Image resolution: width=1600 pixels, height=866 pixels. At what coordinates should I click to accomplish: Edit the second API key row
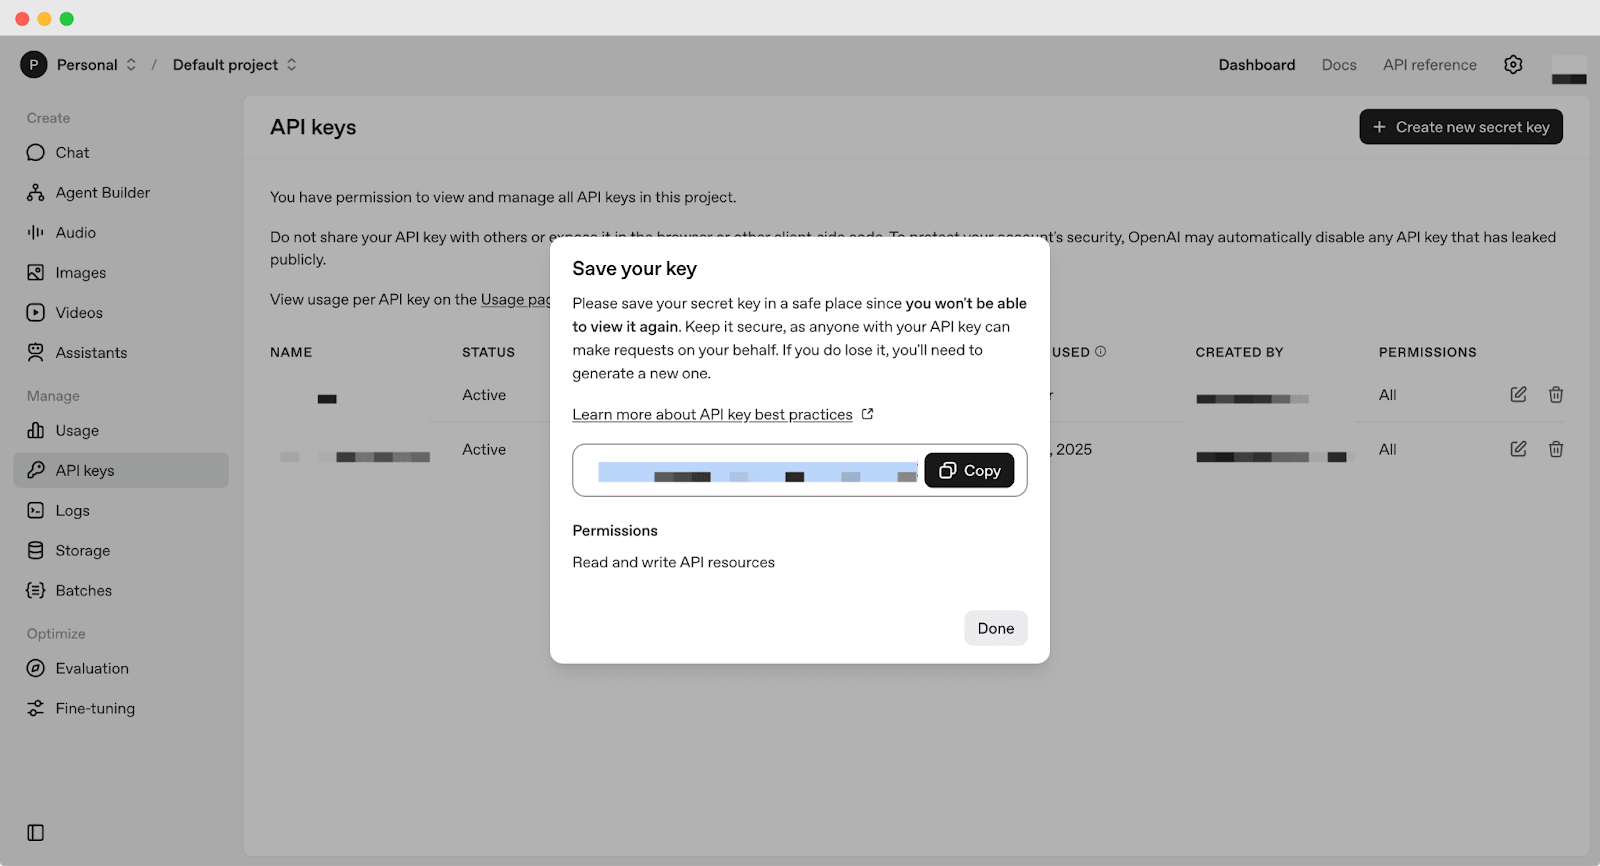1518,450
